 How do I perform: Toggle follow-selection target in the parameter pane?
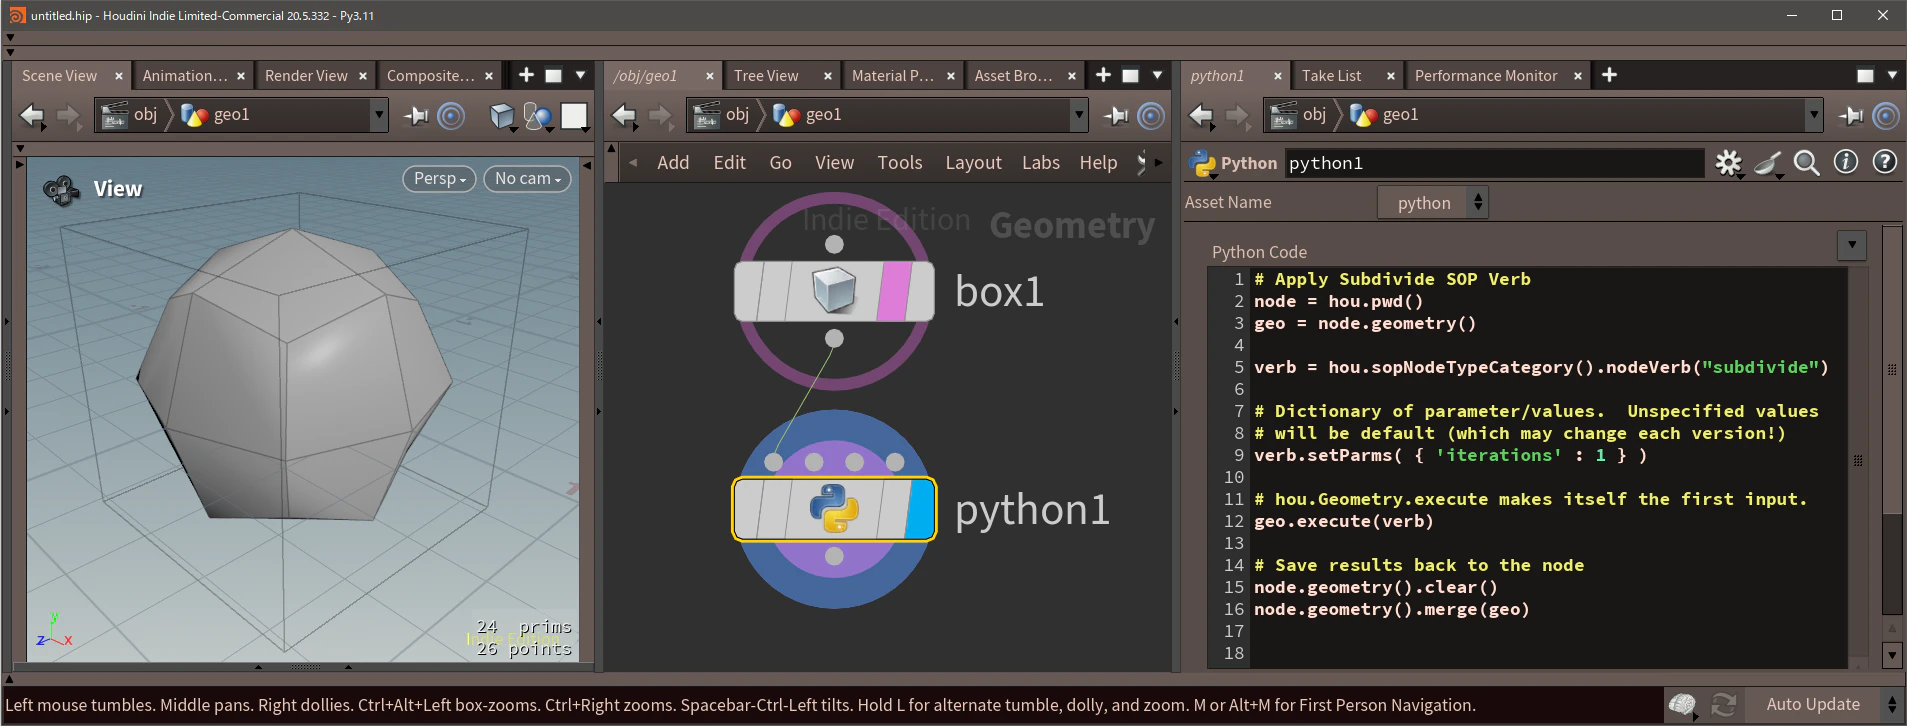click(1886, 116)
